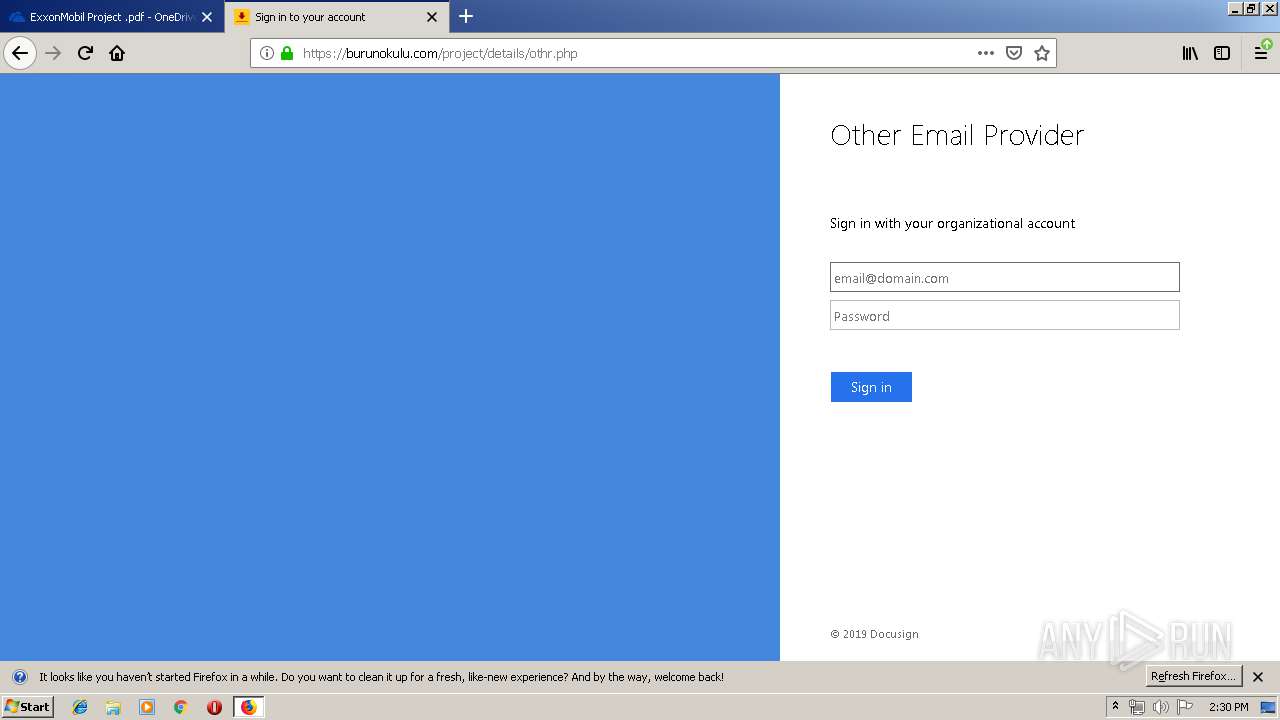The image size is (1280, 720).
Task: Open the media player taskbar icon
Action: pyautogui.click(x=147, y=707)
